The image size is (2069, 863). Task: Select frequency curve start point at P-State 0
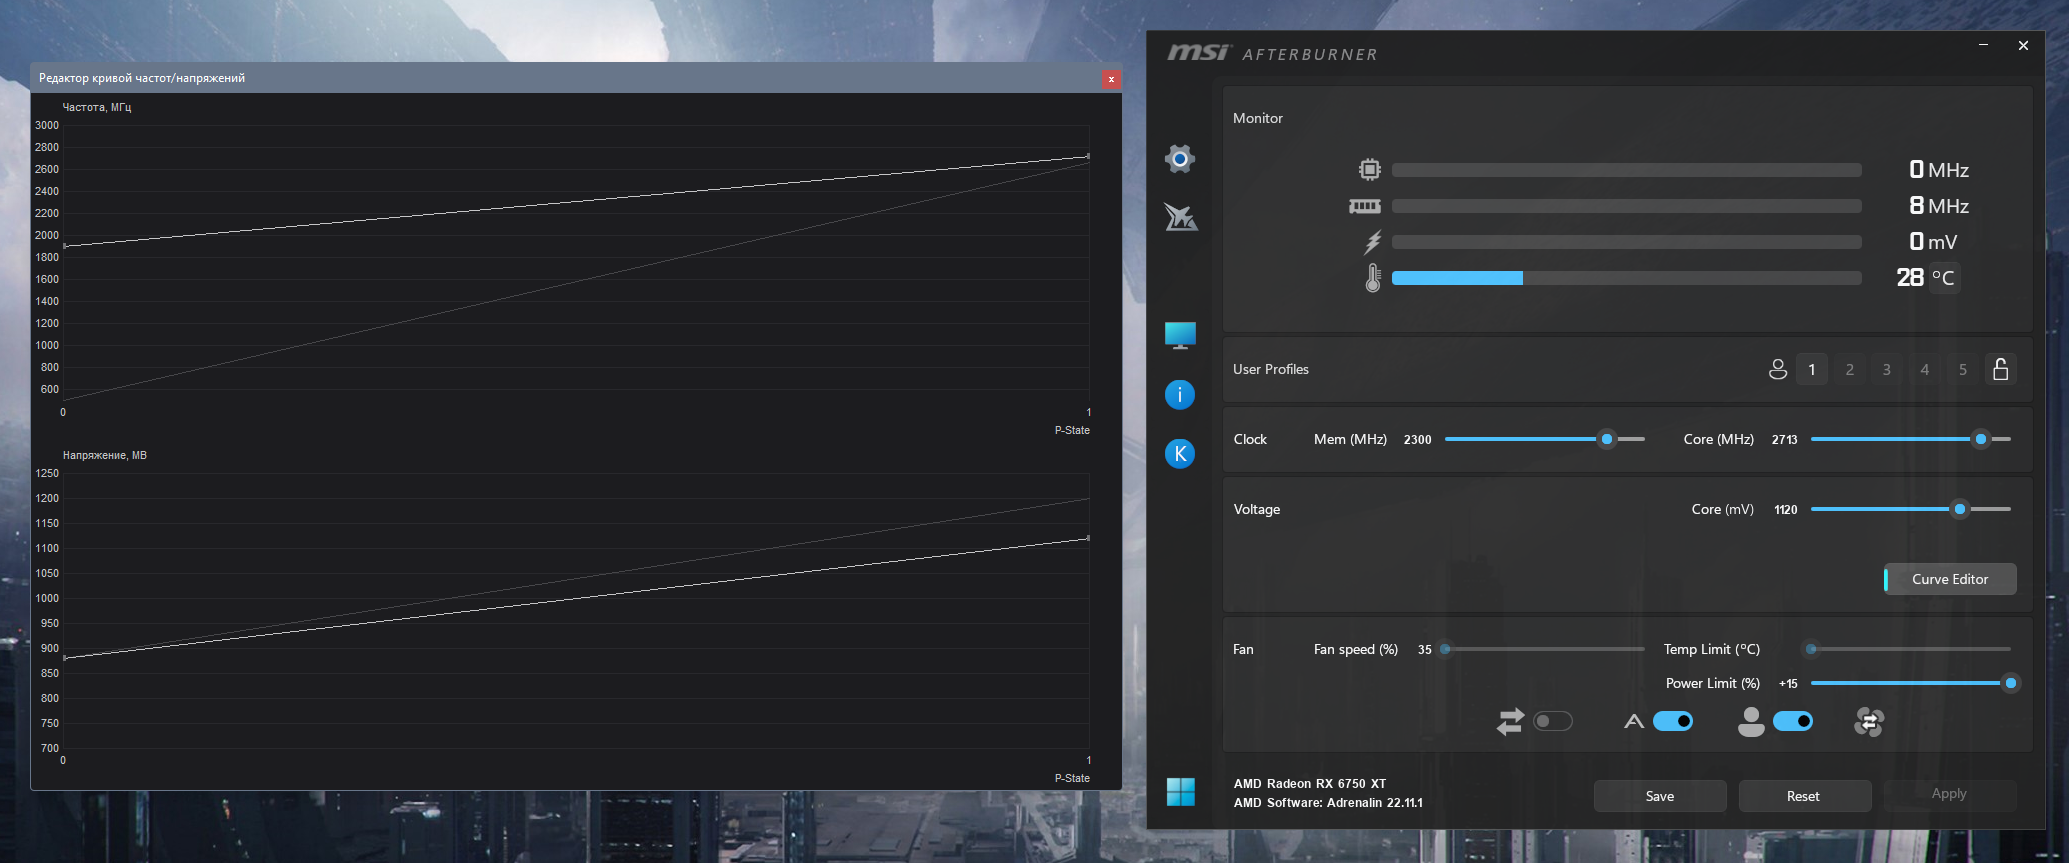pos(65,246)
